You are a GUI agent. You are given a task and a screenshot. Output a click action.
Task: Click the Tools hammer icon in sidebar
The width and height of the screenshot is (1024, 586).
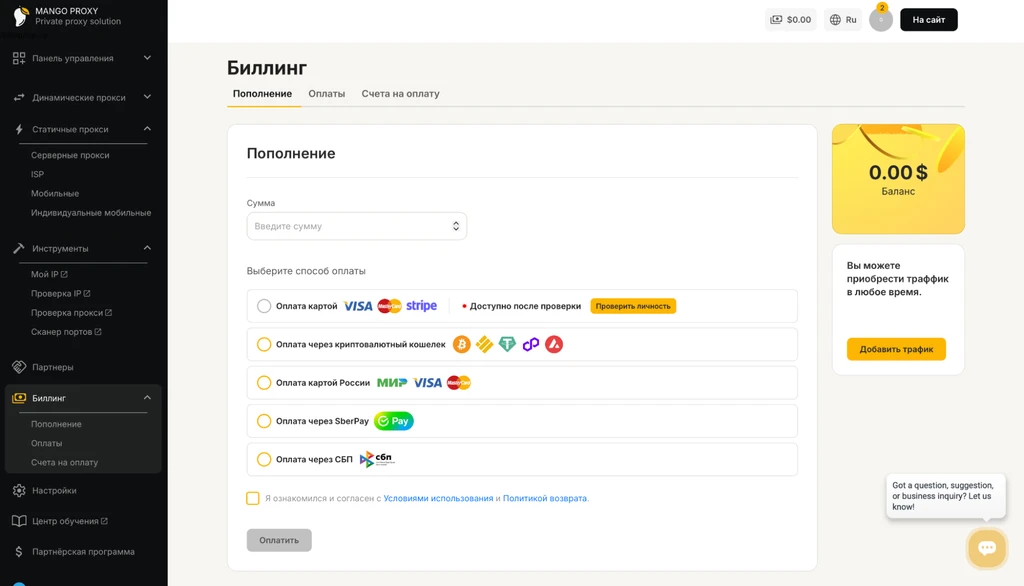[19, 248]
